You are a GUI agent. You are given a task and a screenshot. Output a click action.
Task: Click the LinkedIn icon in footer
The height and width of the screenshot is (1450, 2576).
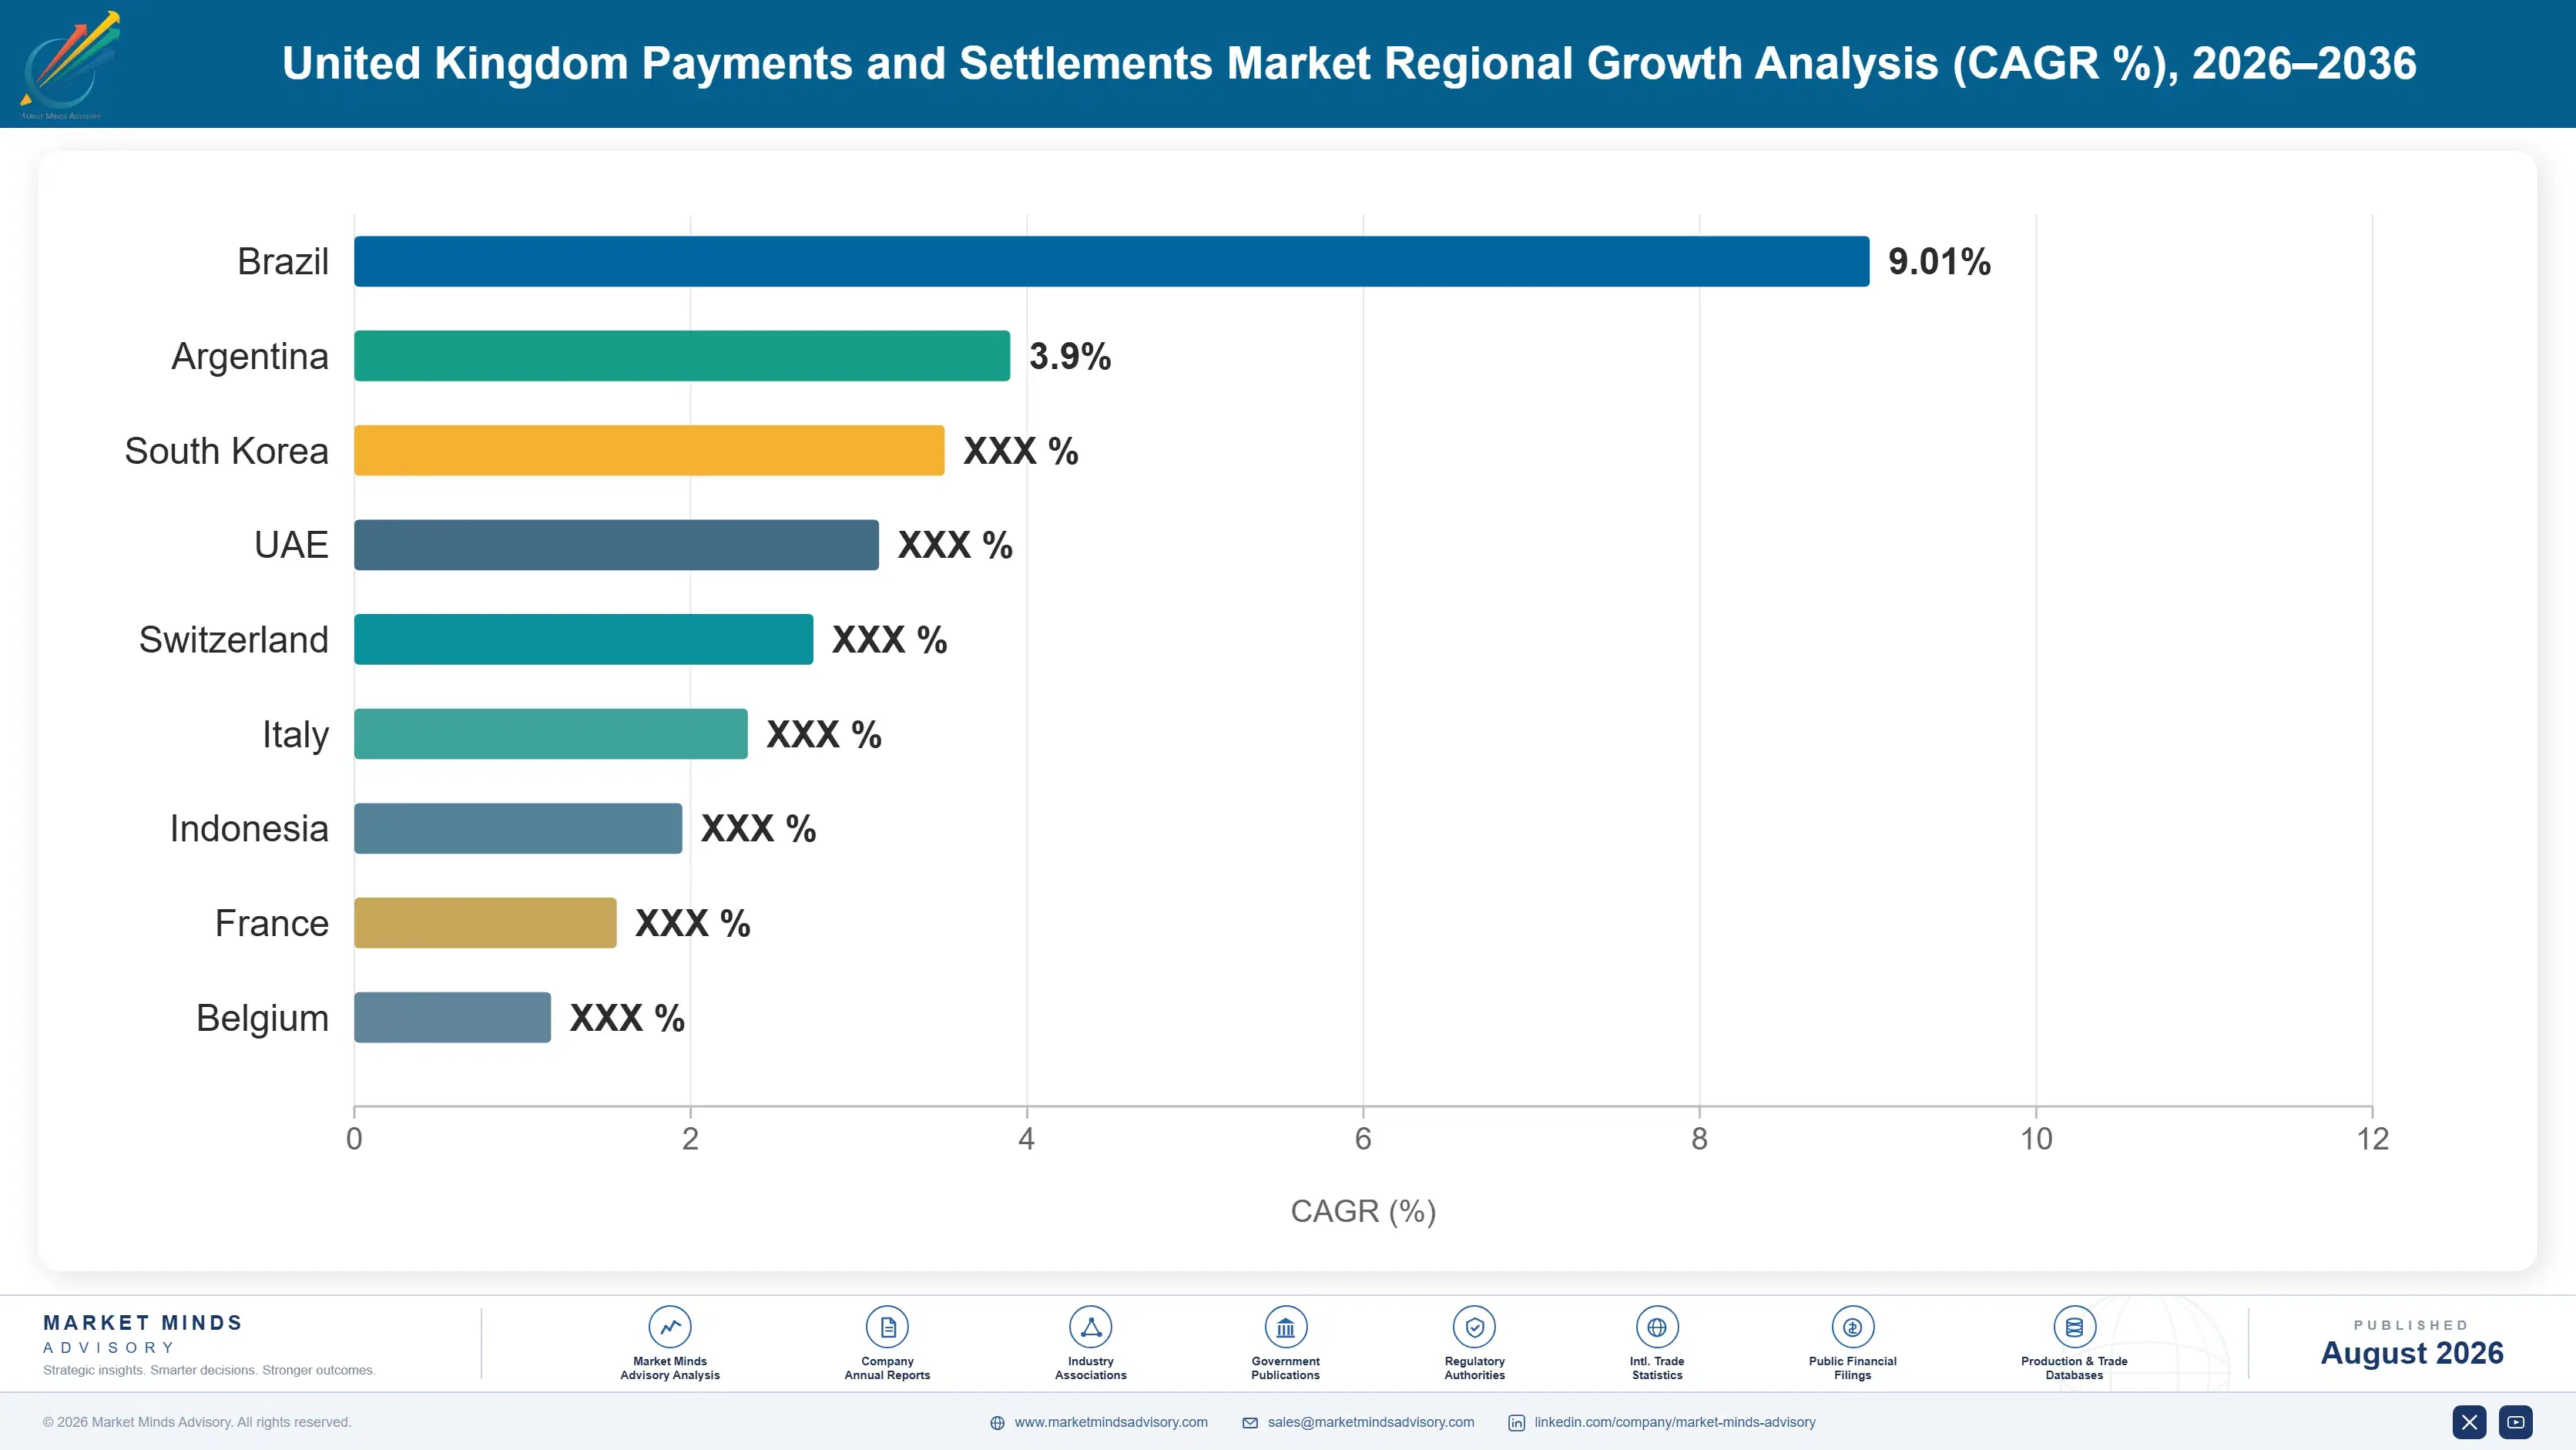[1517, 1423]
